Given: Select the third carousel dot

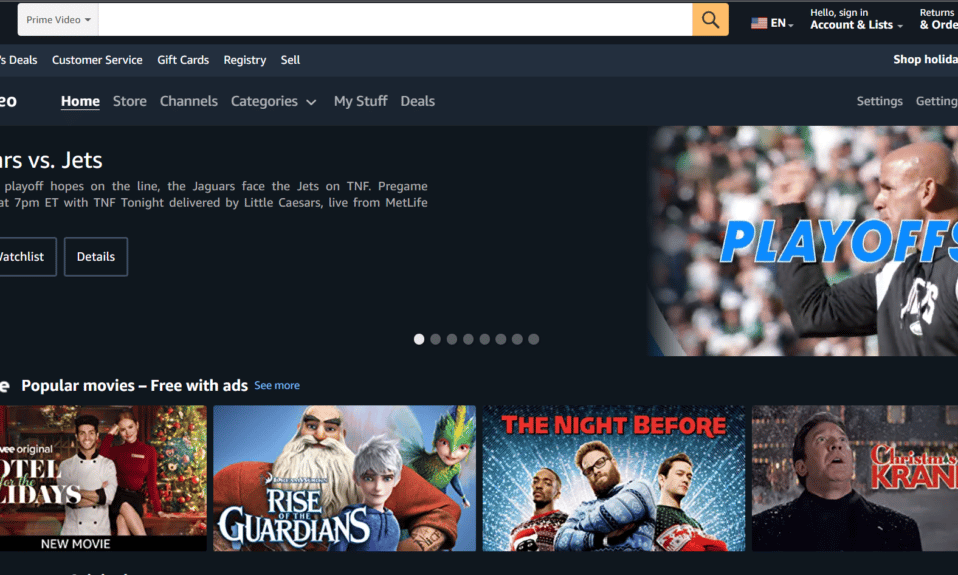Looking at the screenshot, I should [452, 339].
